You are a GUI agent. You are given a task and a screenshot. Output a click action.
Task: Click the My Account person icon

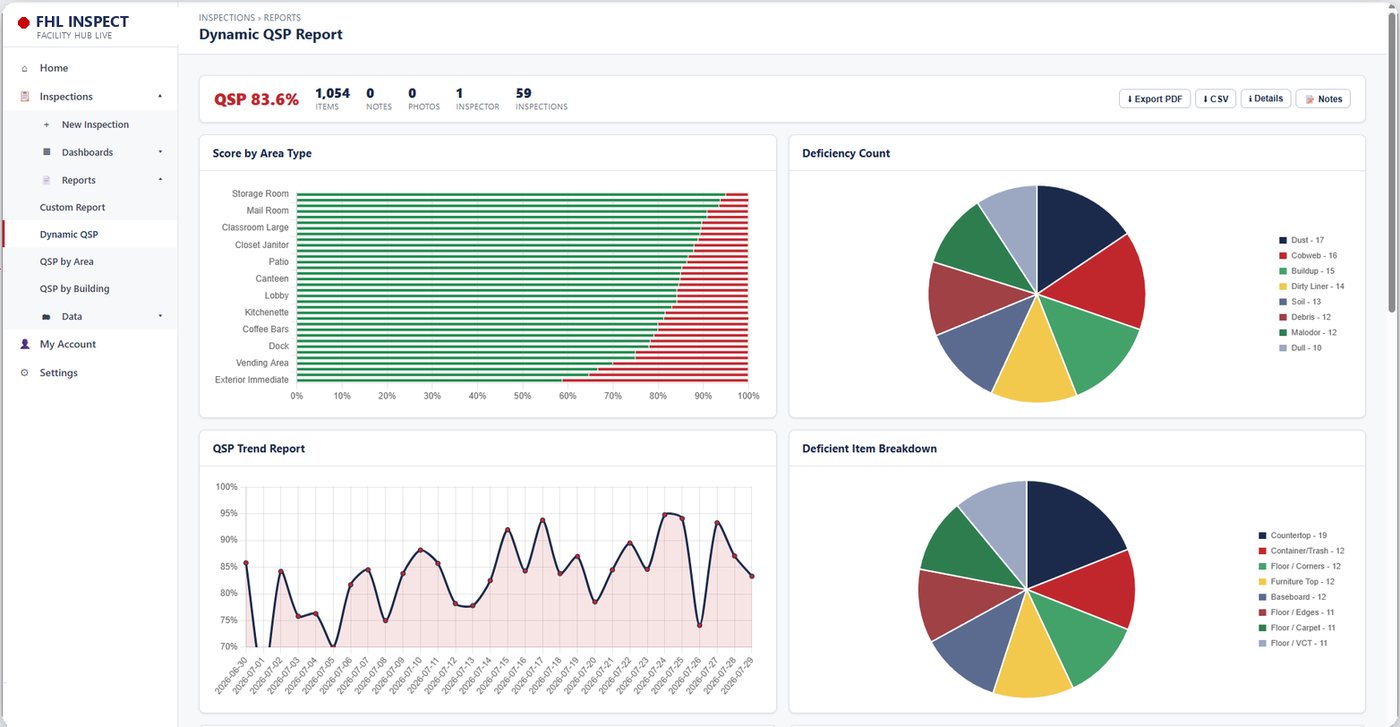tap(25, 344)
